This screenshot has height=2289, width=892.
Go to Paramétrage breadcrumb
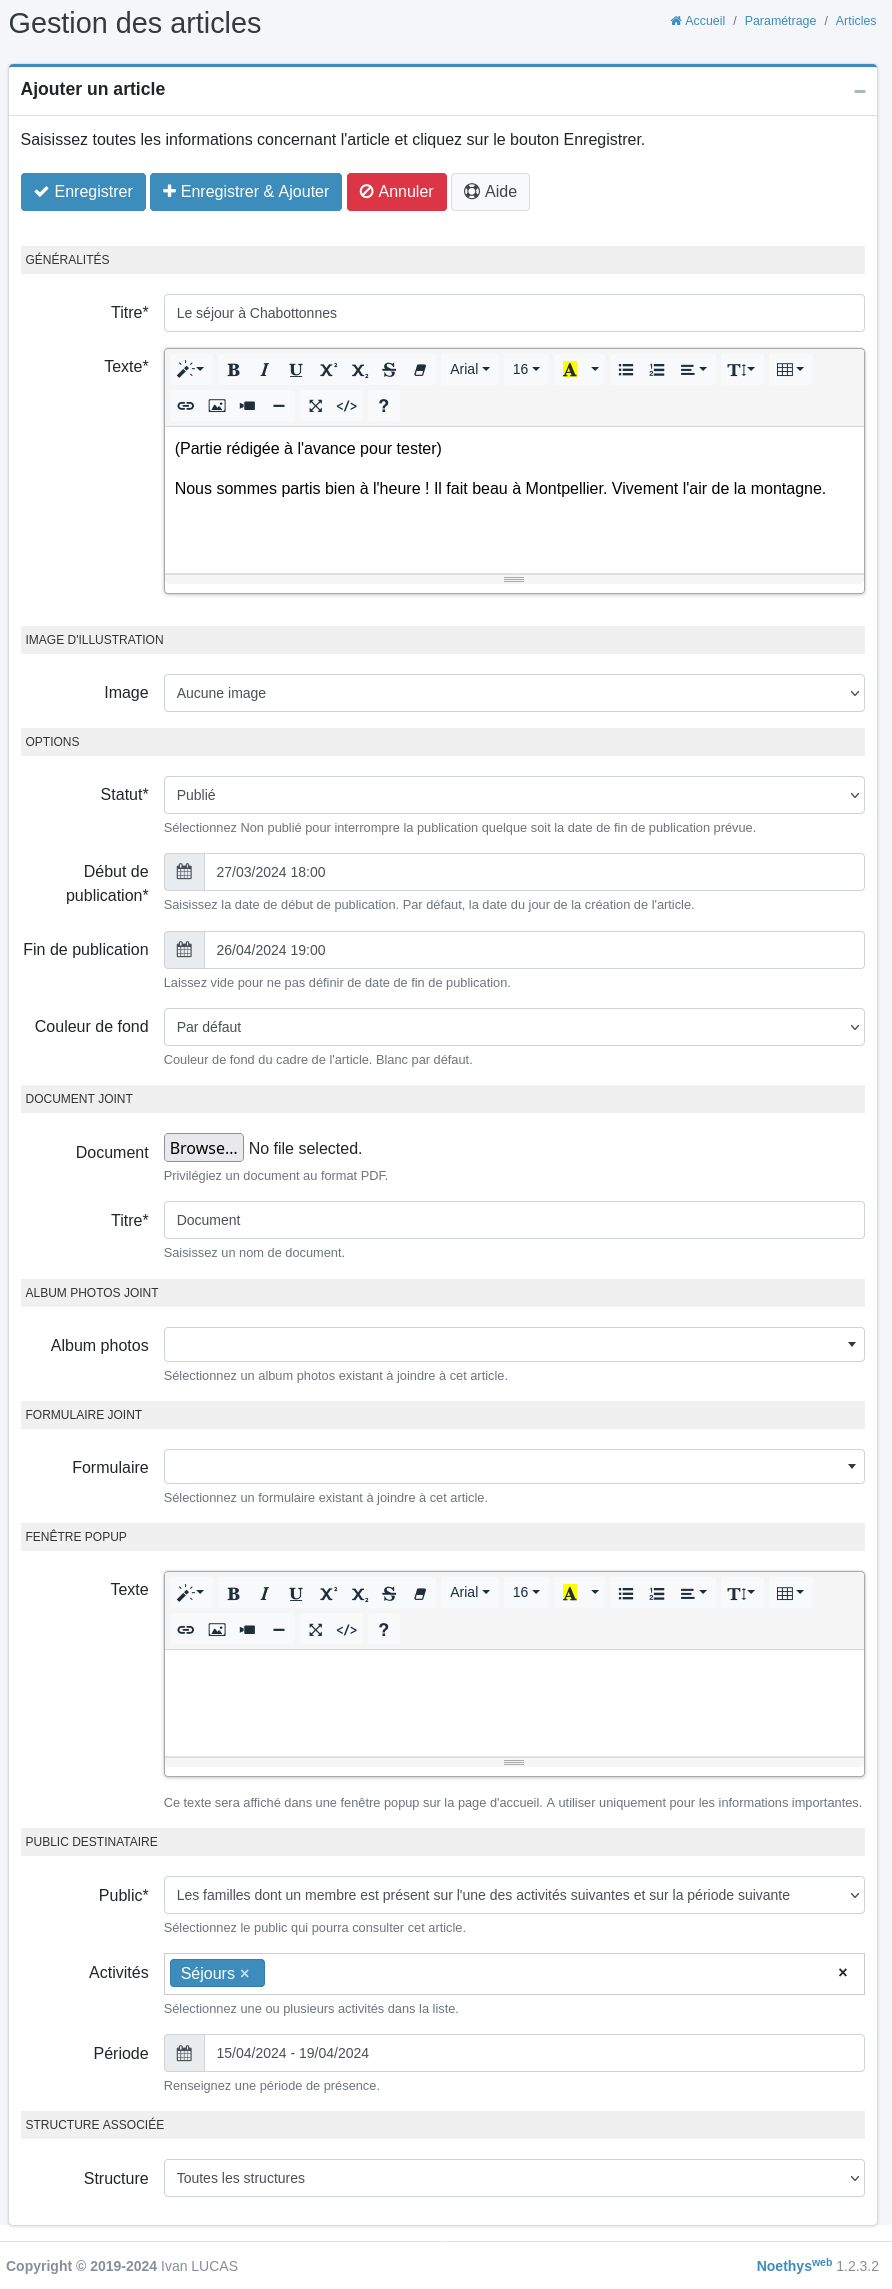780,21
